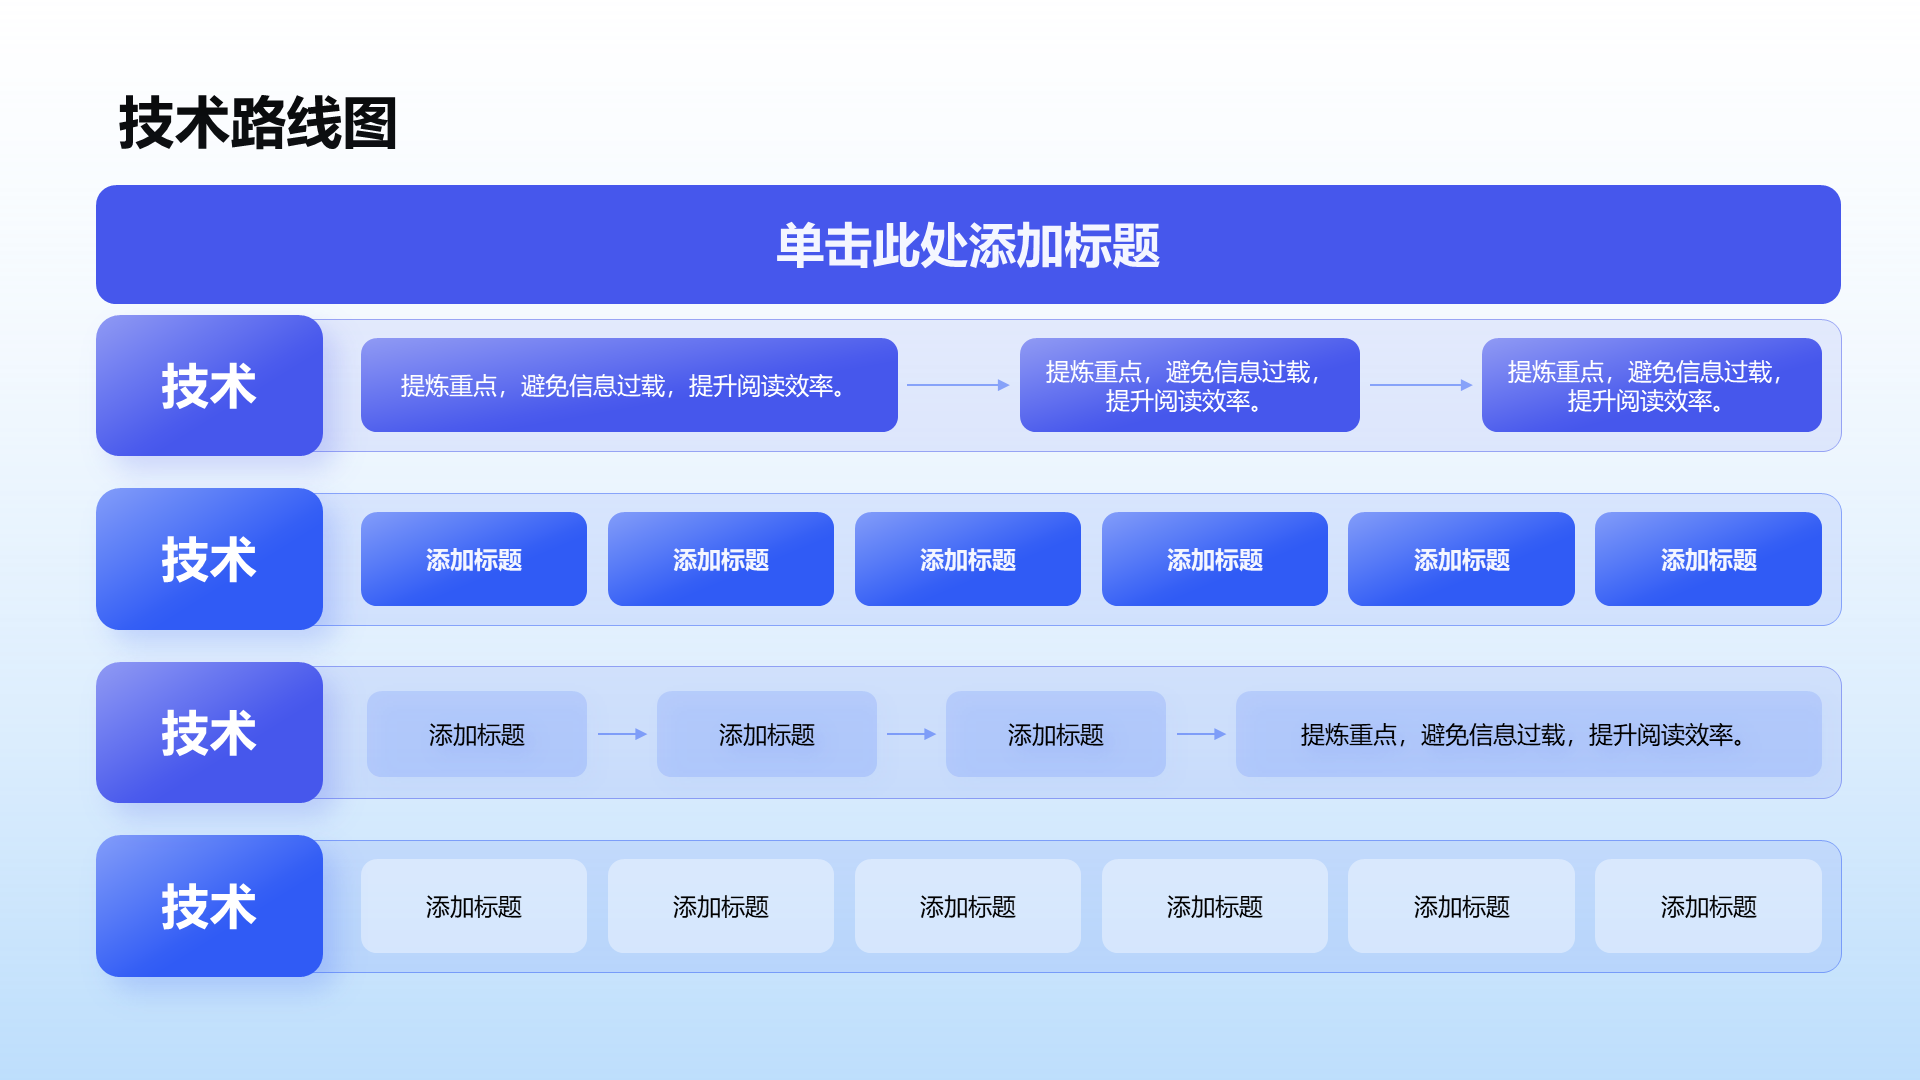Select the 技术 label of the bottom row
Viewport: 1920px width, 1080px height.
pyautogui.click(x=209, y=906)
